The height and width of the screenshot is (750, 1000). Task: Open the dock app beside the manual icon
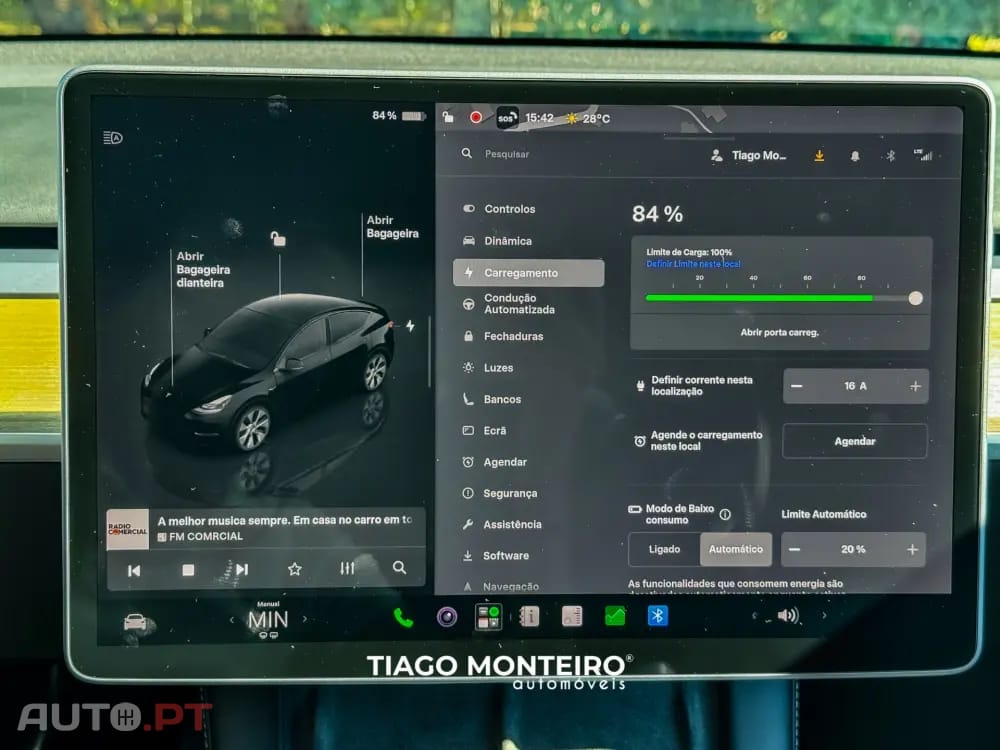[571, 616]
